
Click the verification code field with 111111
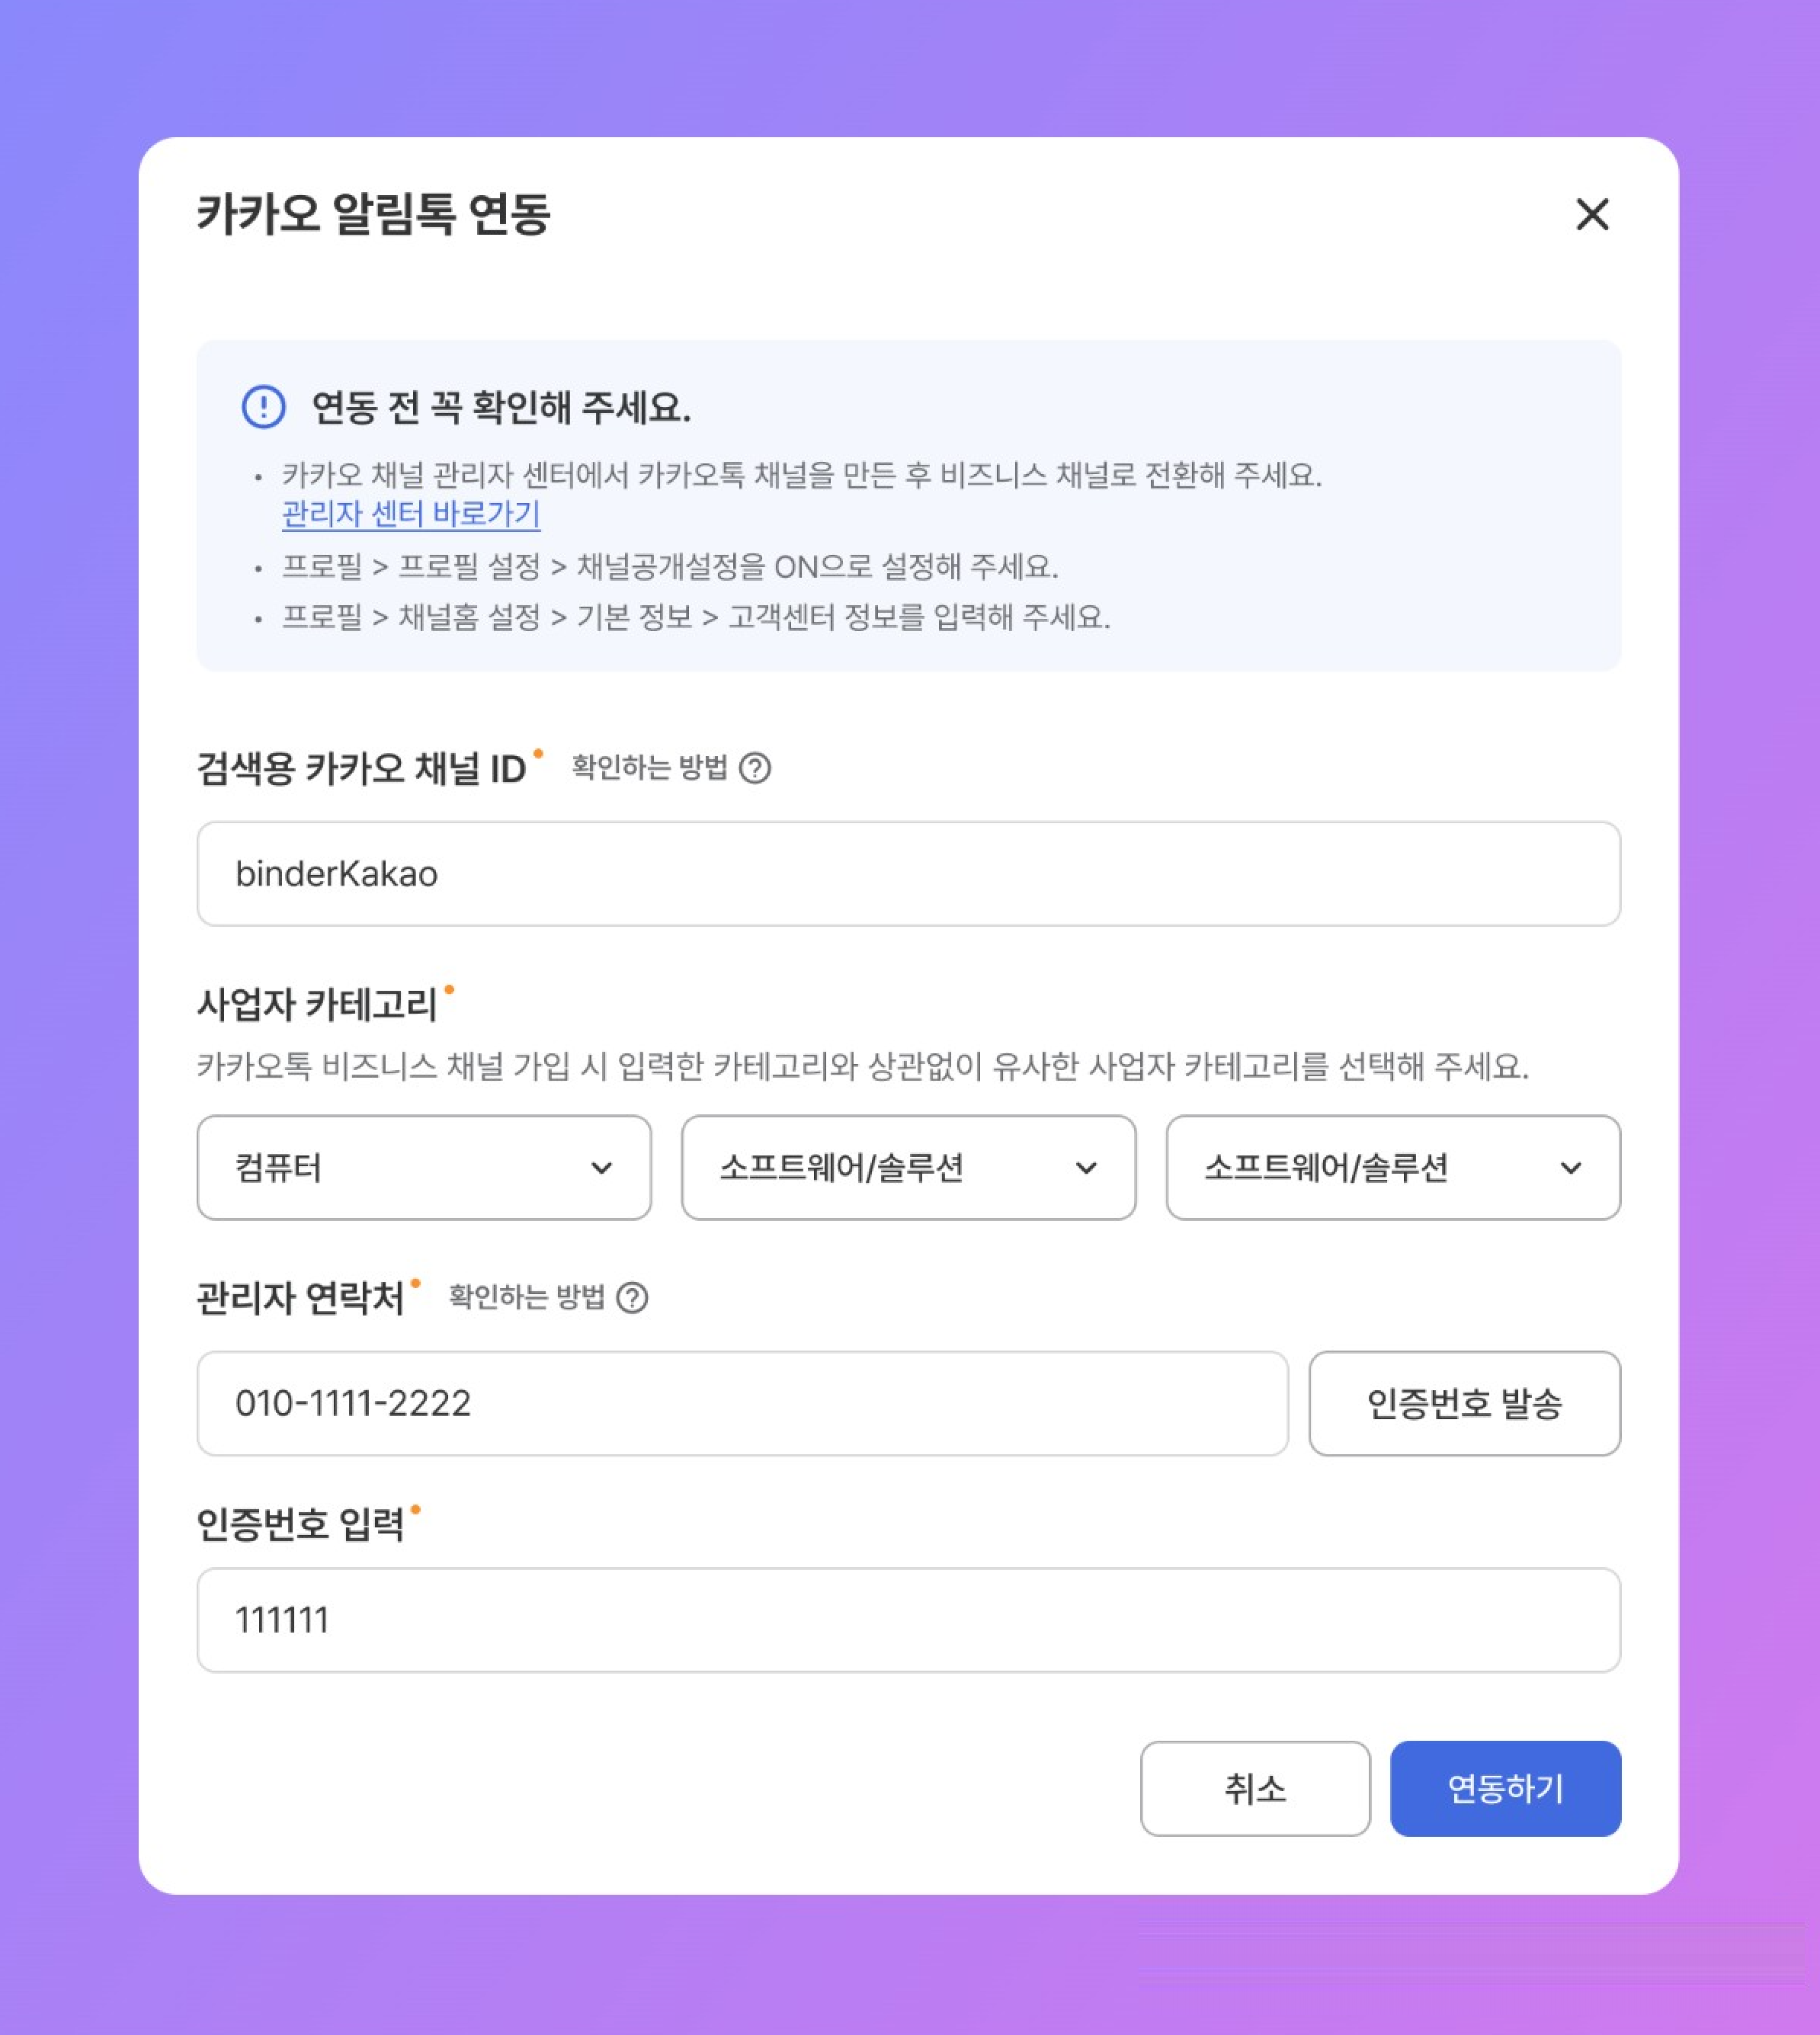(x=908, y=1620)
